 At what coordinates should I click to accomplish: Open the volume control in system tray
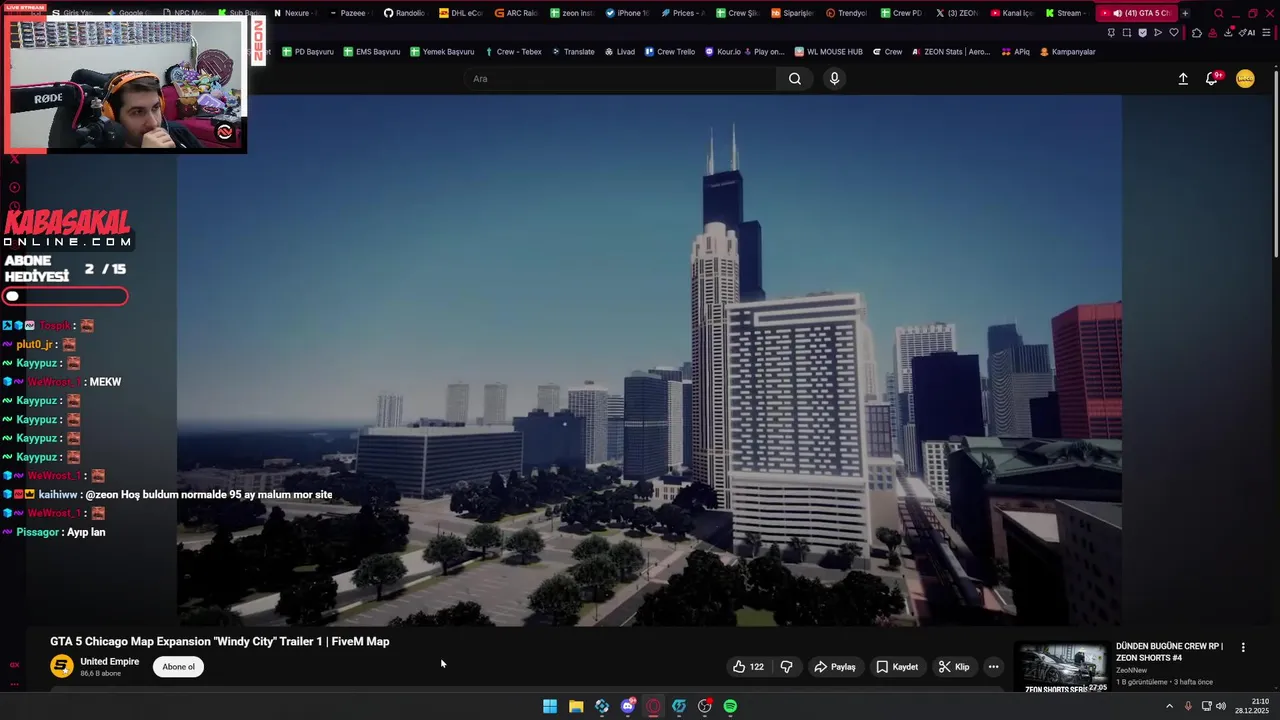tap(1221, 706)
